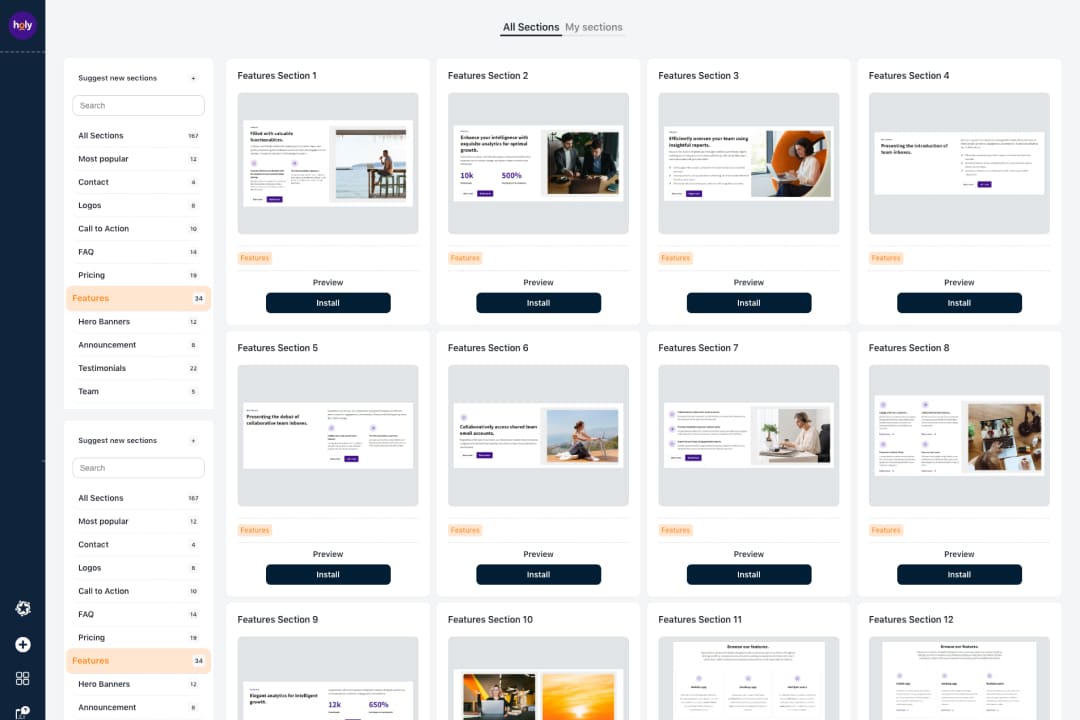Select 'Most popular' in the upper category list
Screen dimensions: 1080x720
138,159
